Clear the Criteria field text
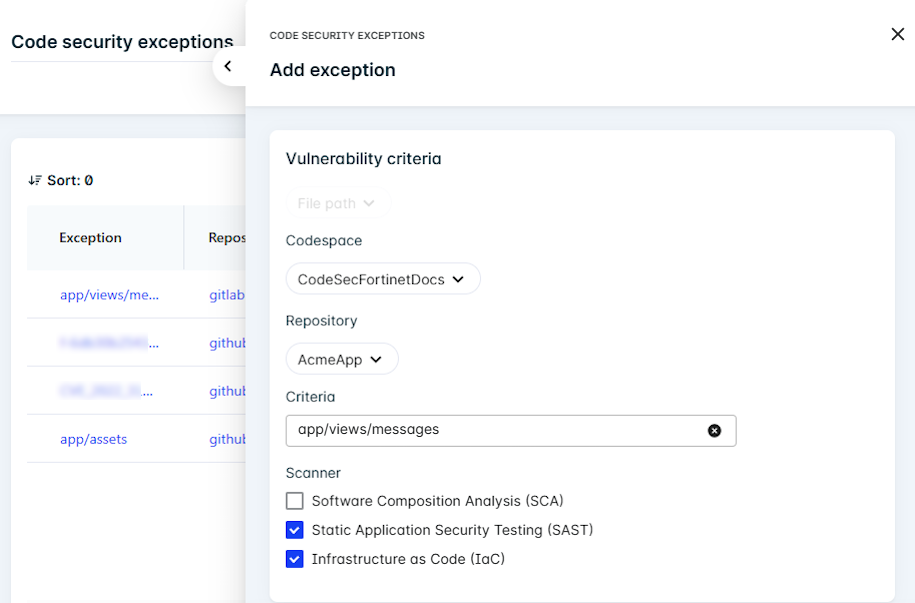This screenshot has width=915, height=603. pyautogui.click(x=714, y=430)
